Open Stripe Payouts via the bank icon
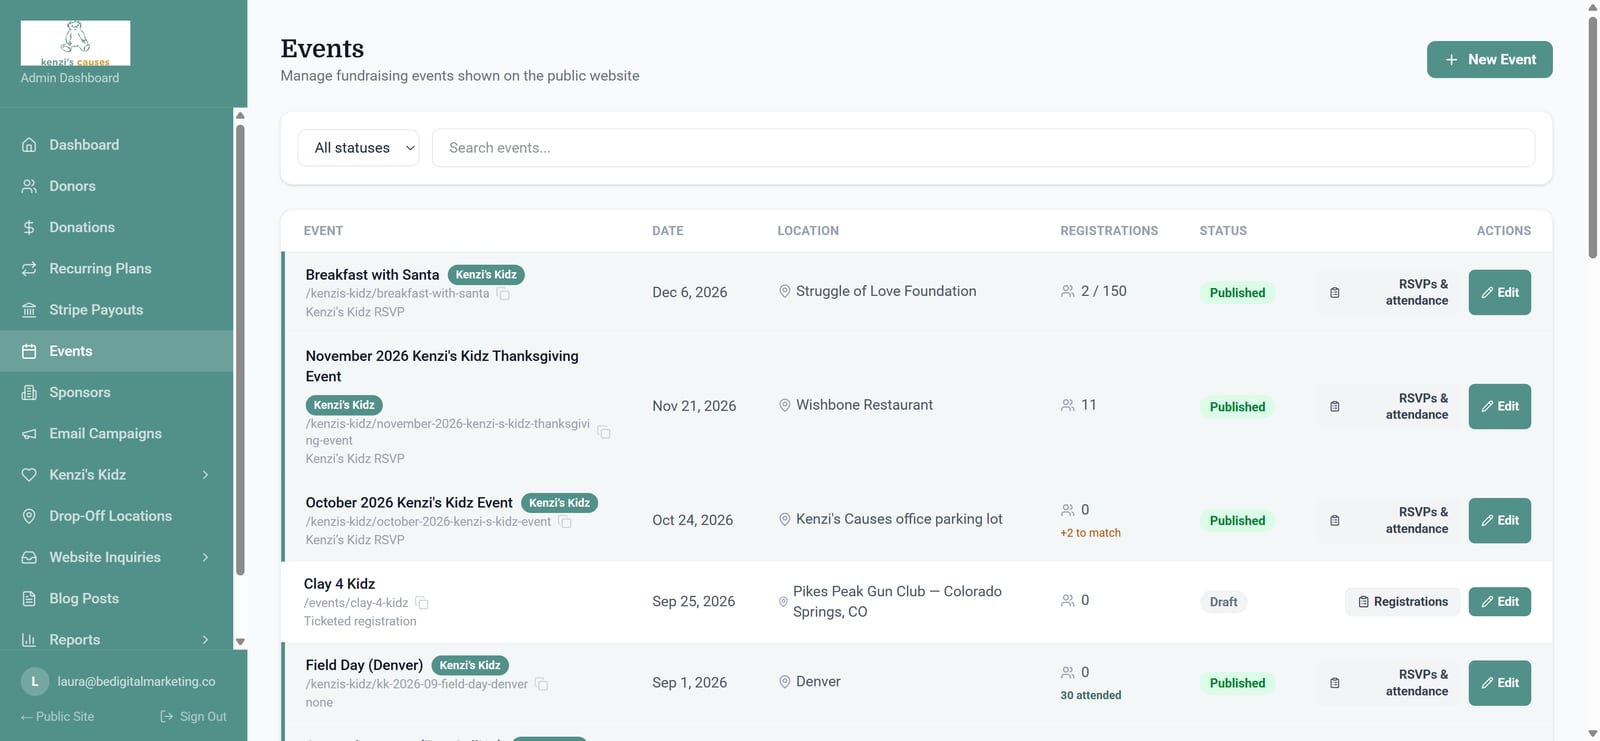 click(x=29, y=310)
